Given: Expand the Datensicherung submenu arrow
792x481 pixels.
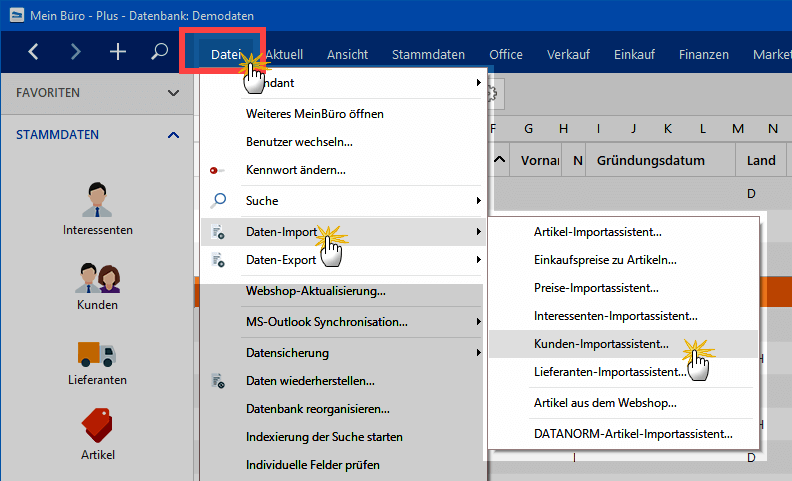Looking at the screenshot, I should (478, 353).
